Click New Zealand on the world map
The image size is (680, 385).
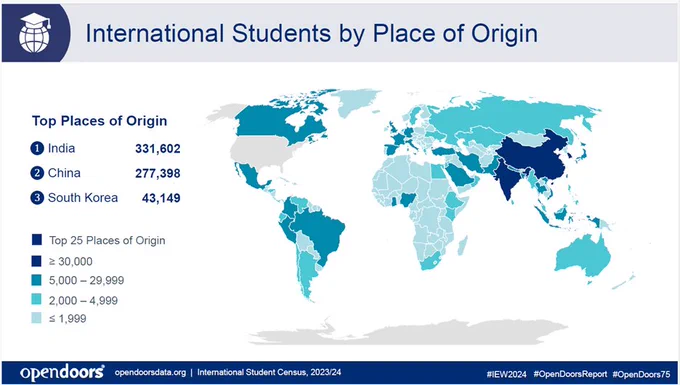[x=624, y=282]
